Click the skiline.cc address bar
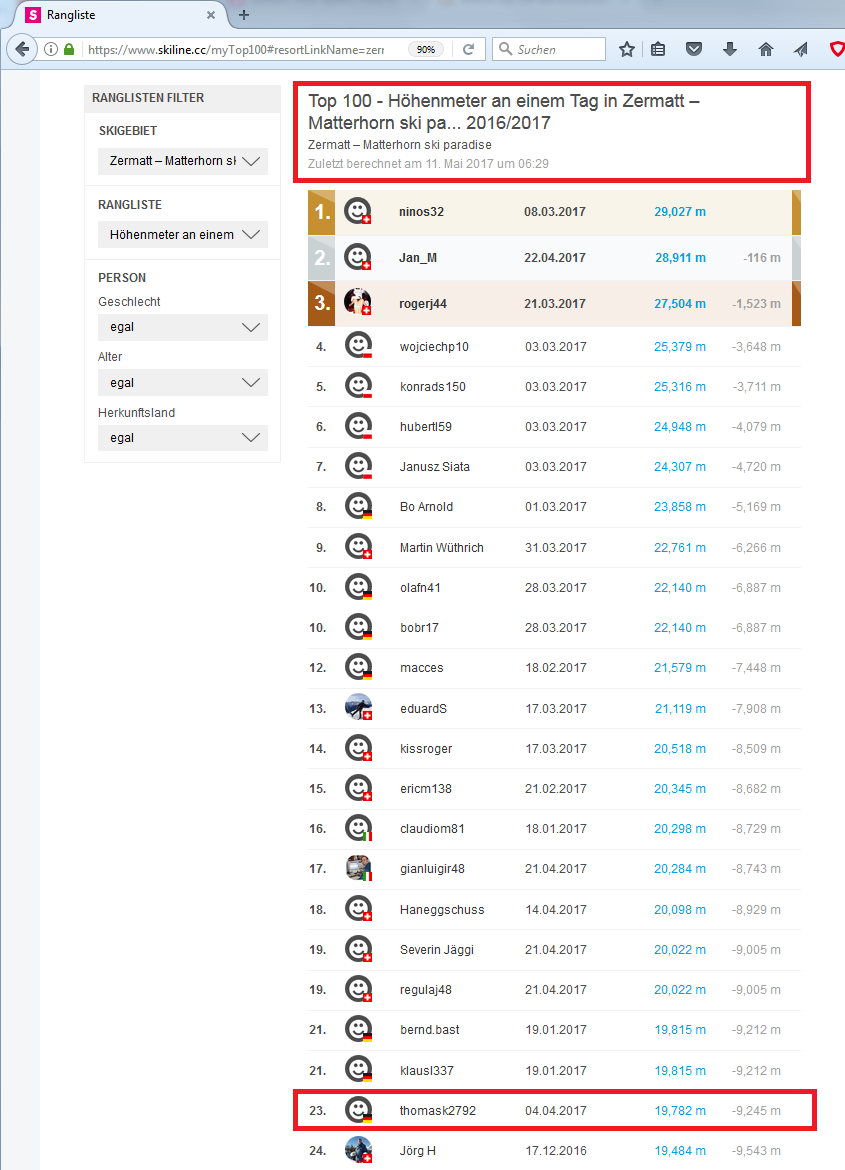Viewport: 845px width, 1170px height. click(246, 49)
